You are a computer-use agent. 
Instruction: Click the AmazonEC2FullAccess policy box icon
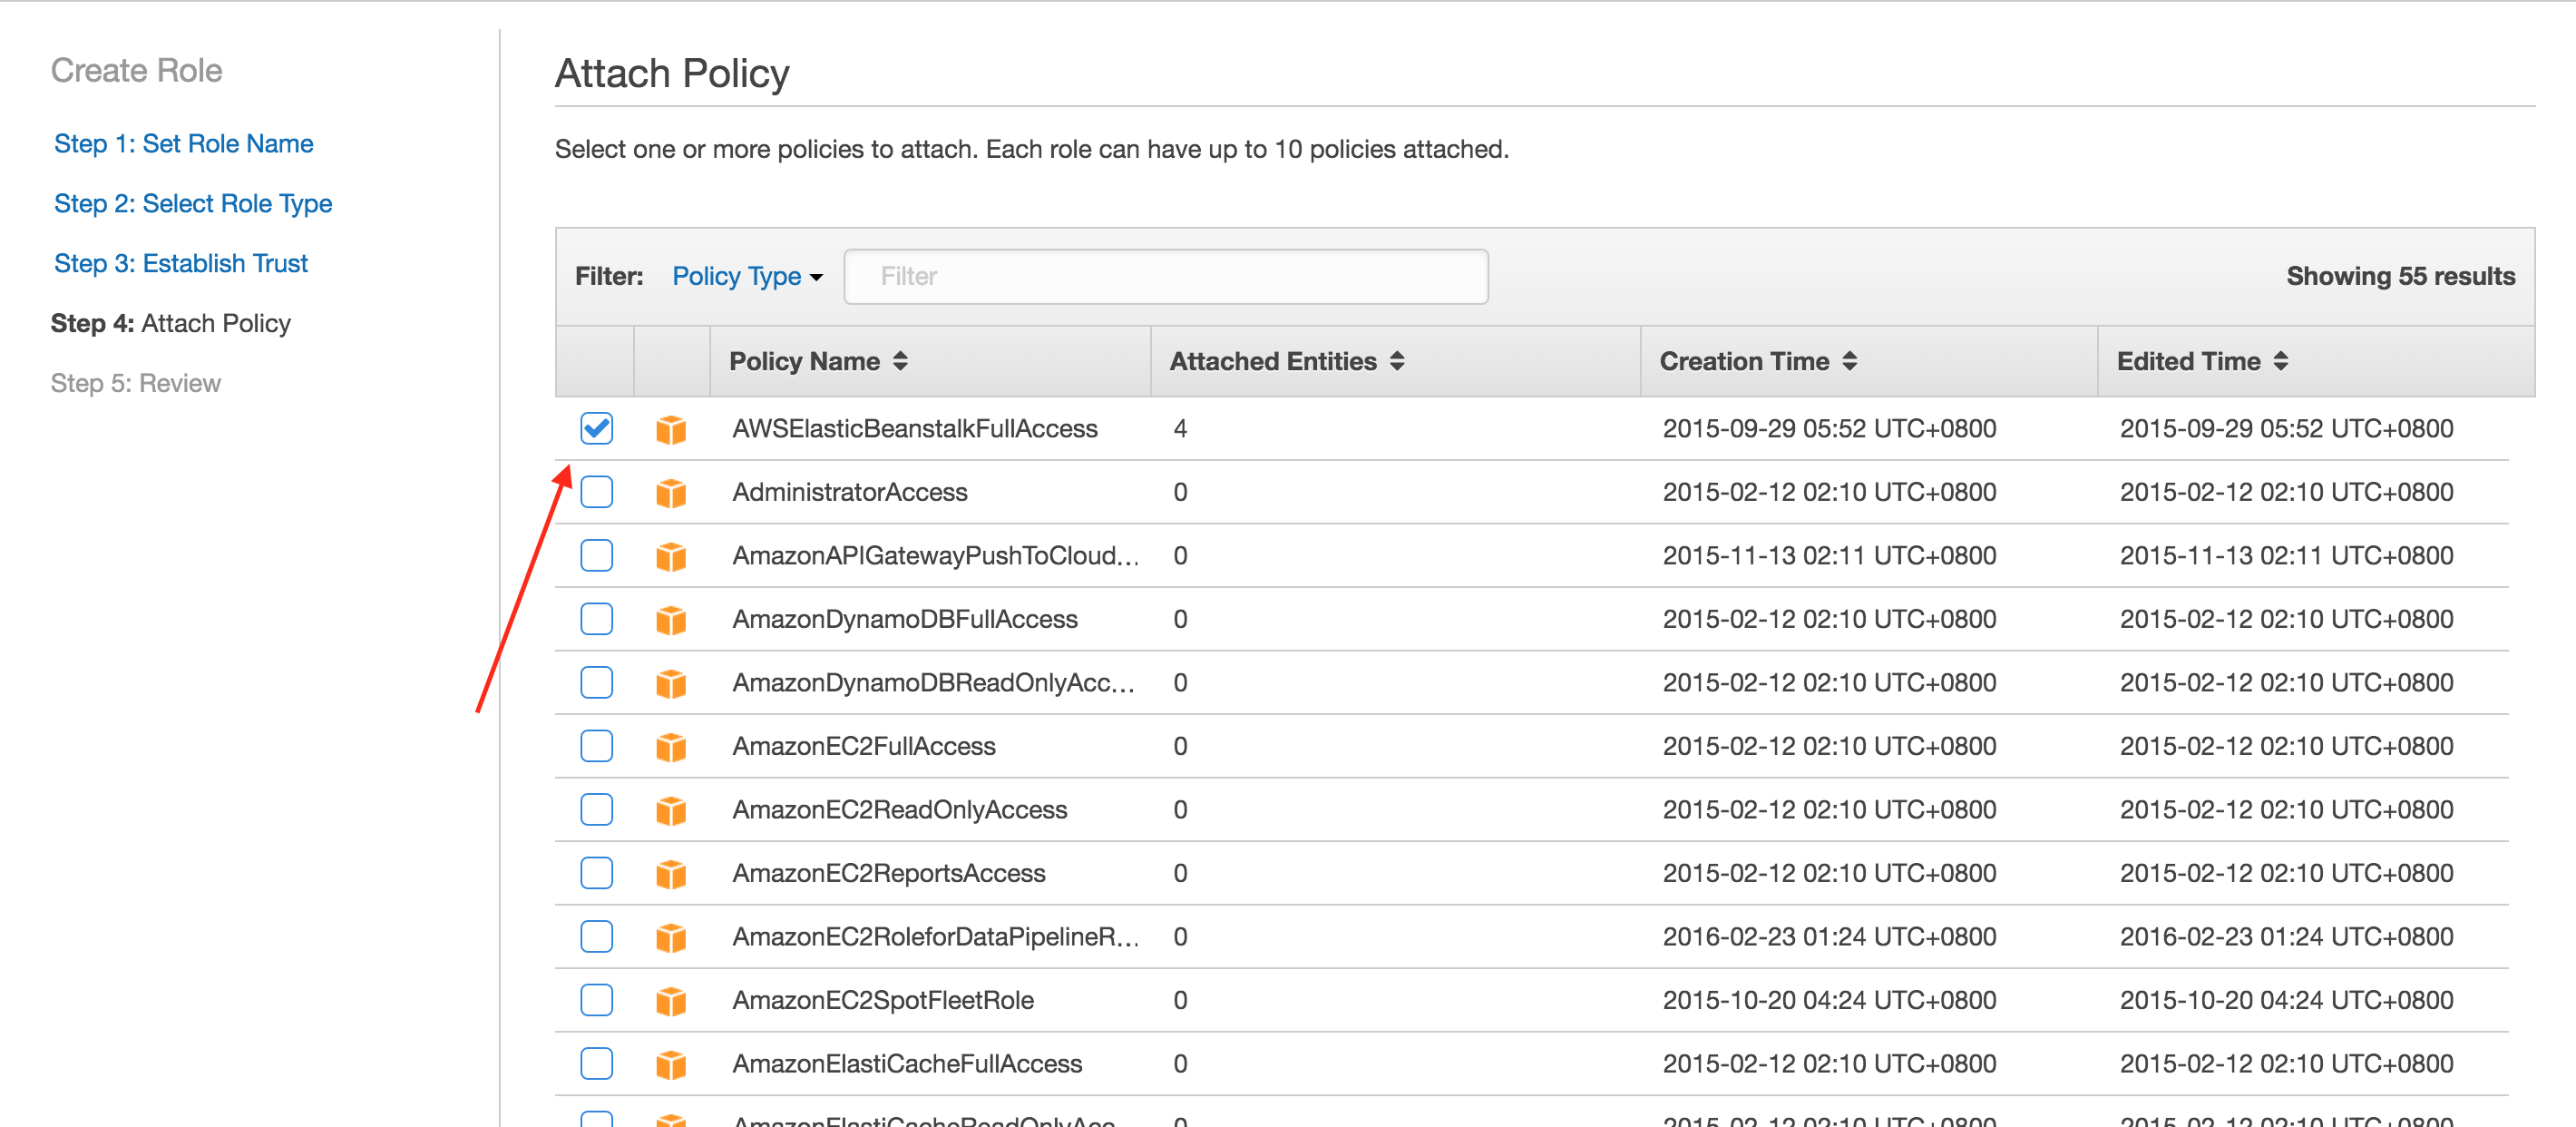click(671, 747)
